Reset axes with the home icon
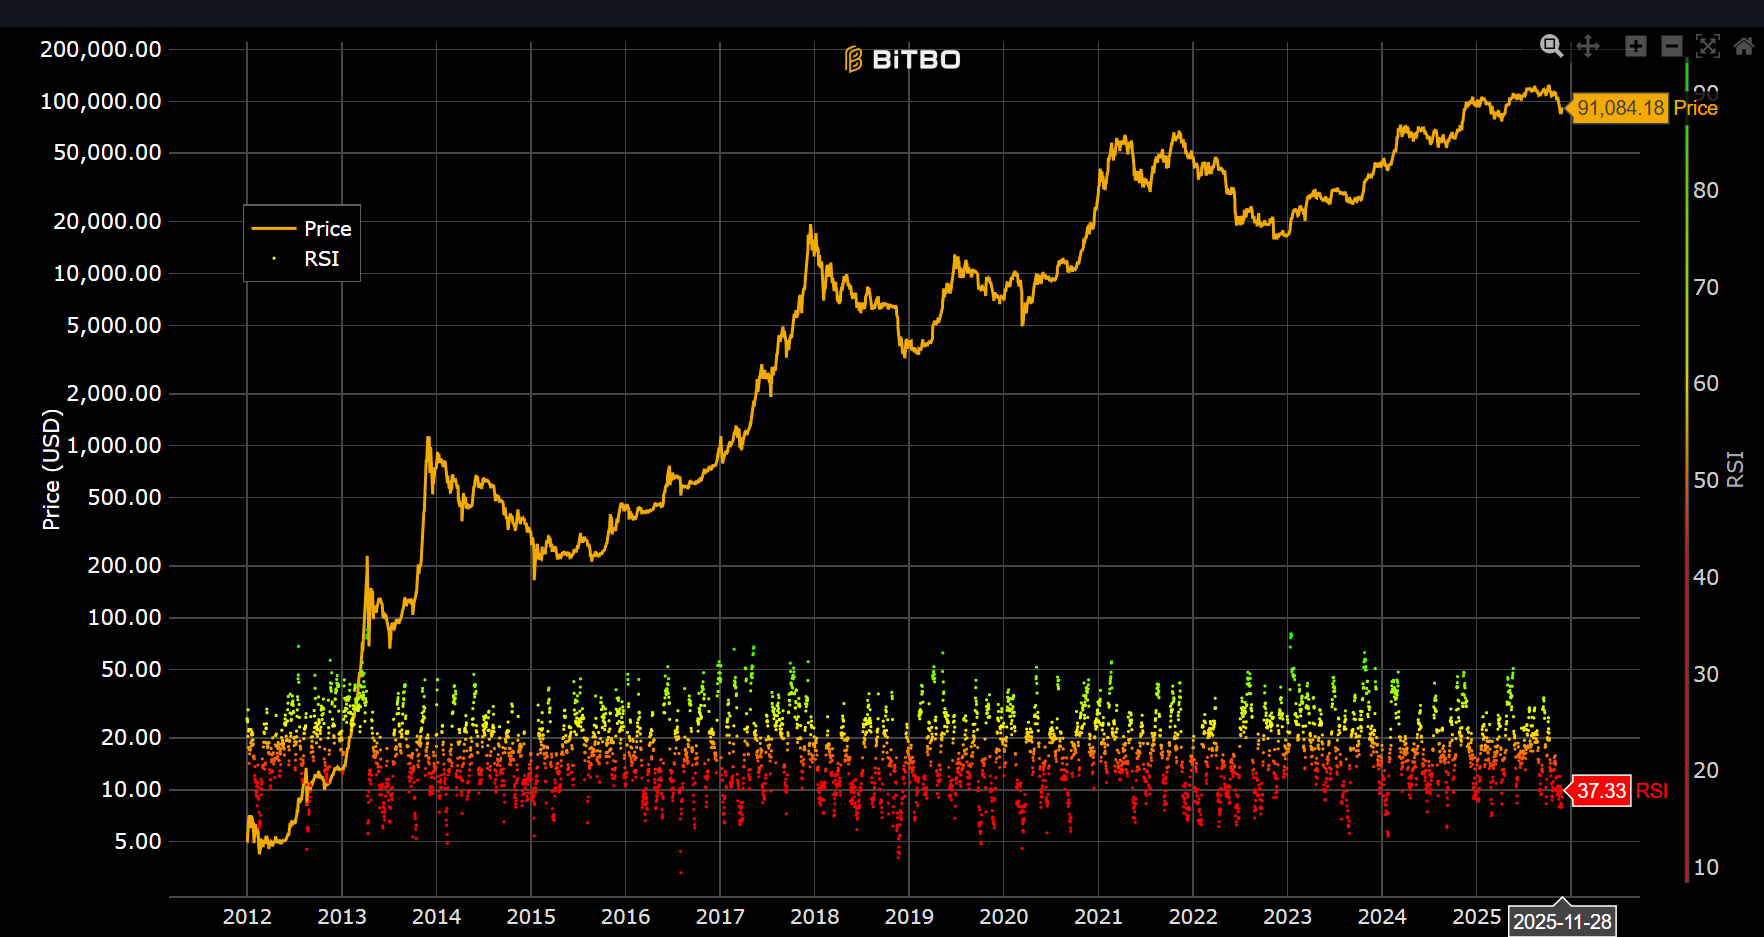Screen dimensions: 1764x937 click(1744, 46)
